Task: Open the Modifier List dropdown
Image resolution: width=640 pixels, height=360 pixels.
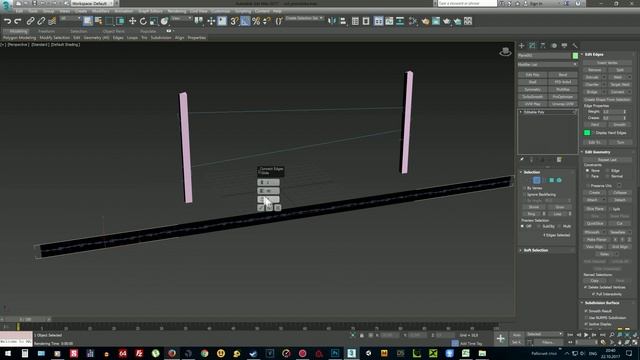Action: 547,64
